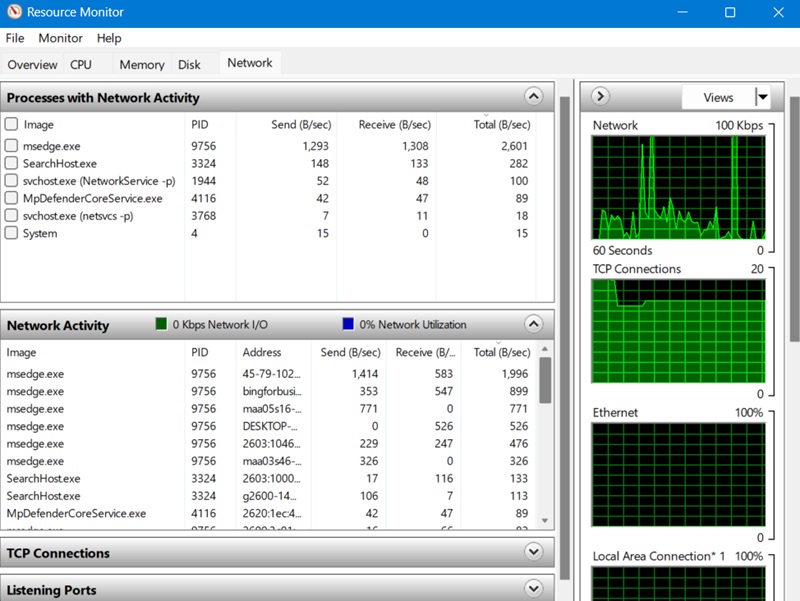Screen dimensions: 800x601
Task: Select the Image header checkbox to filter all
Action: click(11, 124)
